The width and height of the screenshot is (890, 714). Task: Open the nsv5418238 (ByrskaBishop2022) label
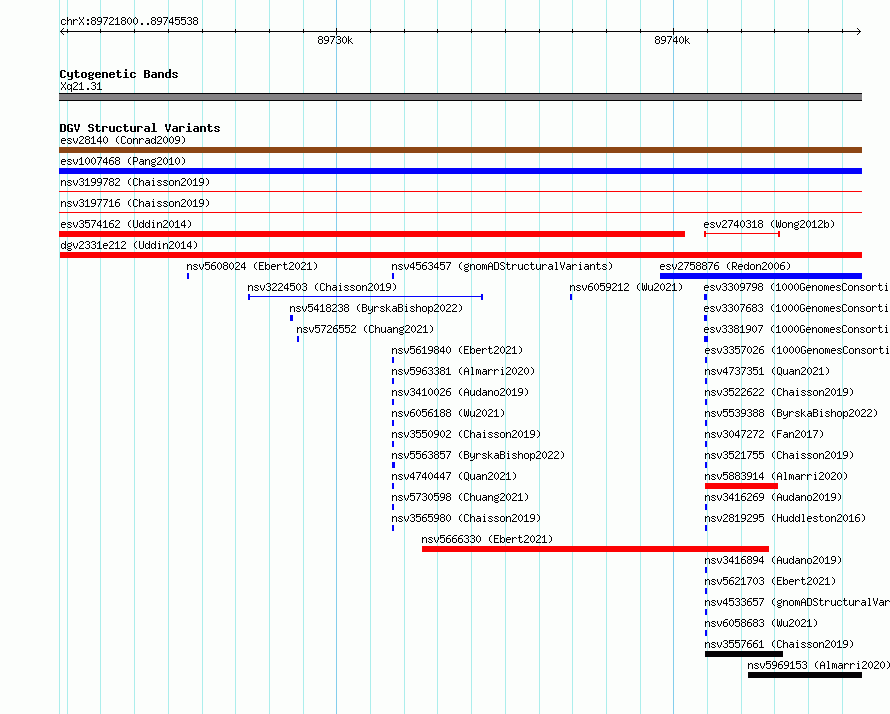click(x=376, y=308)
